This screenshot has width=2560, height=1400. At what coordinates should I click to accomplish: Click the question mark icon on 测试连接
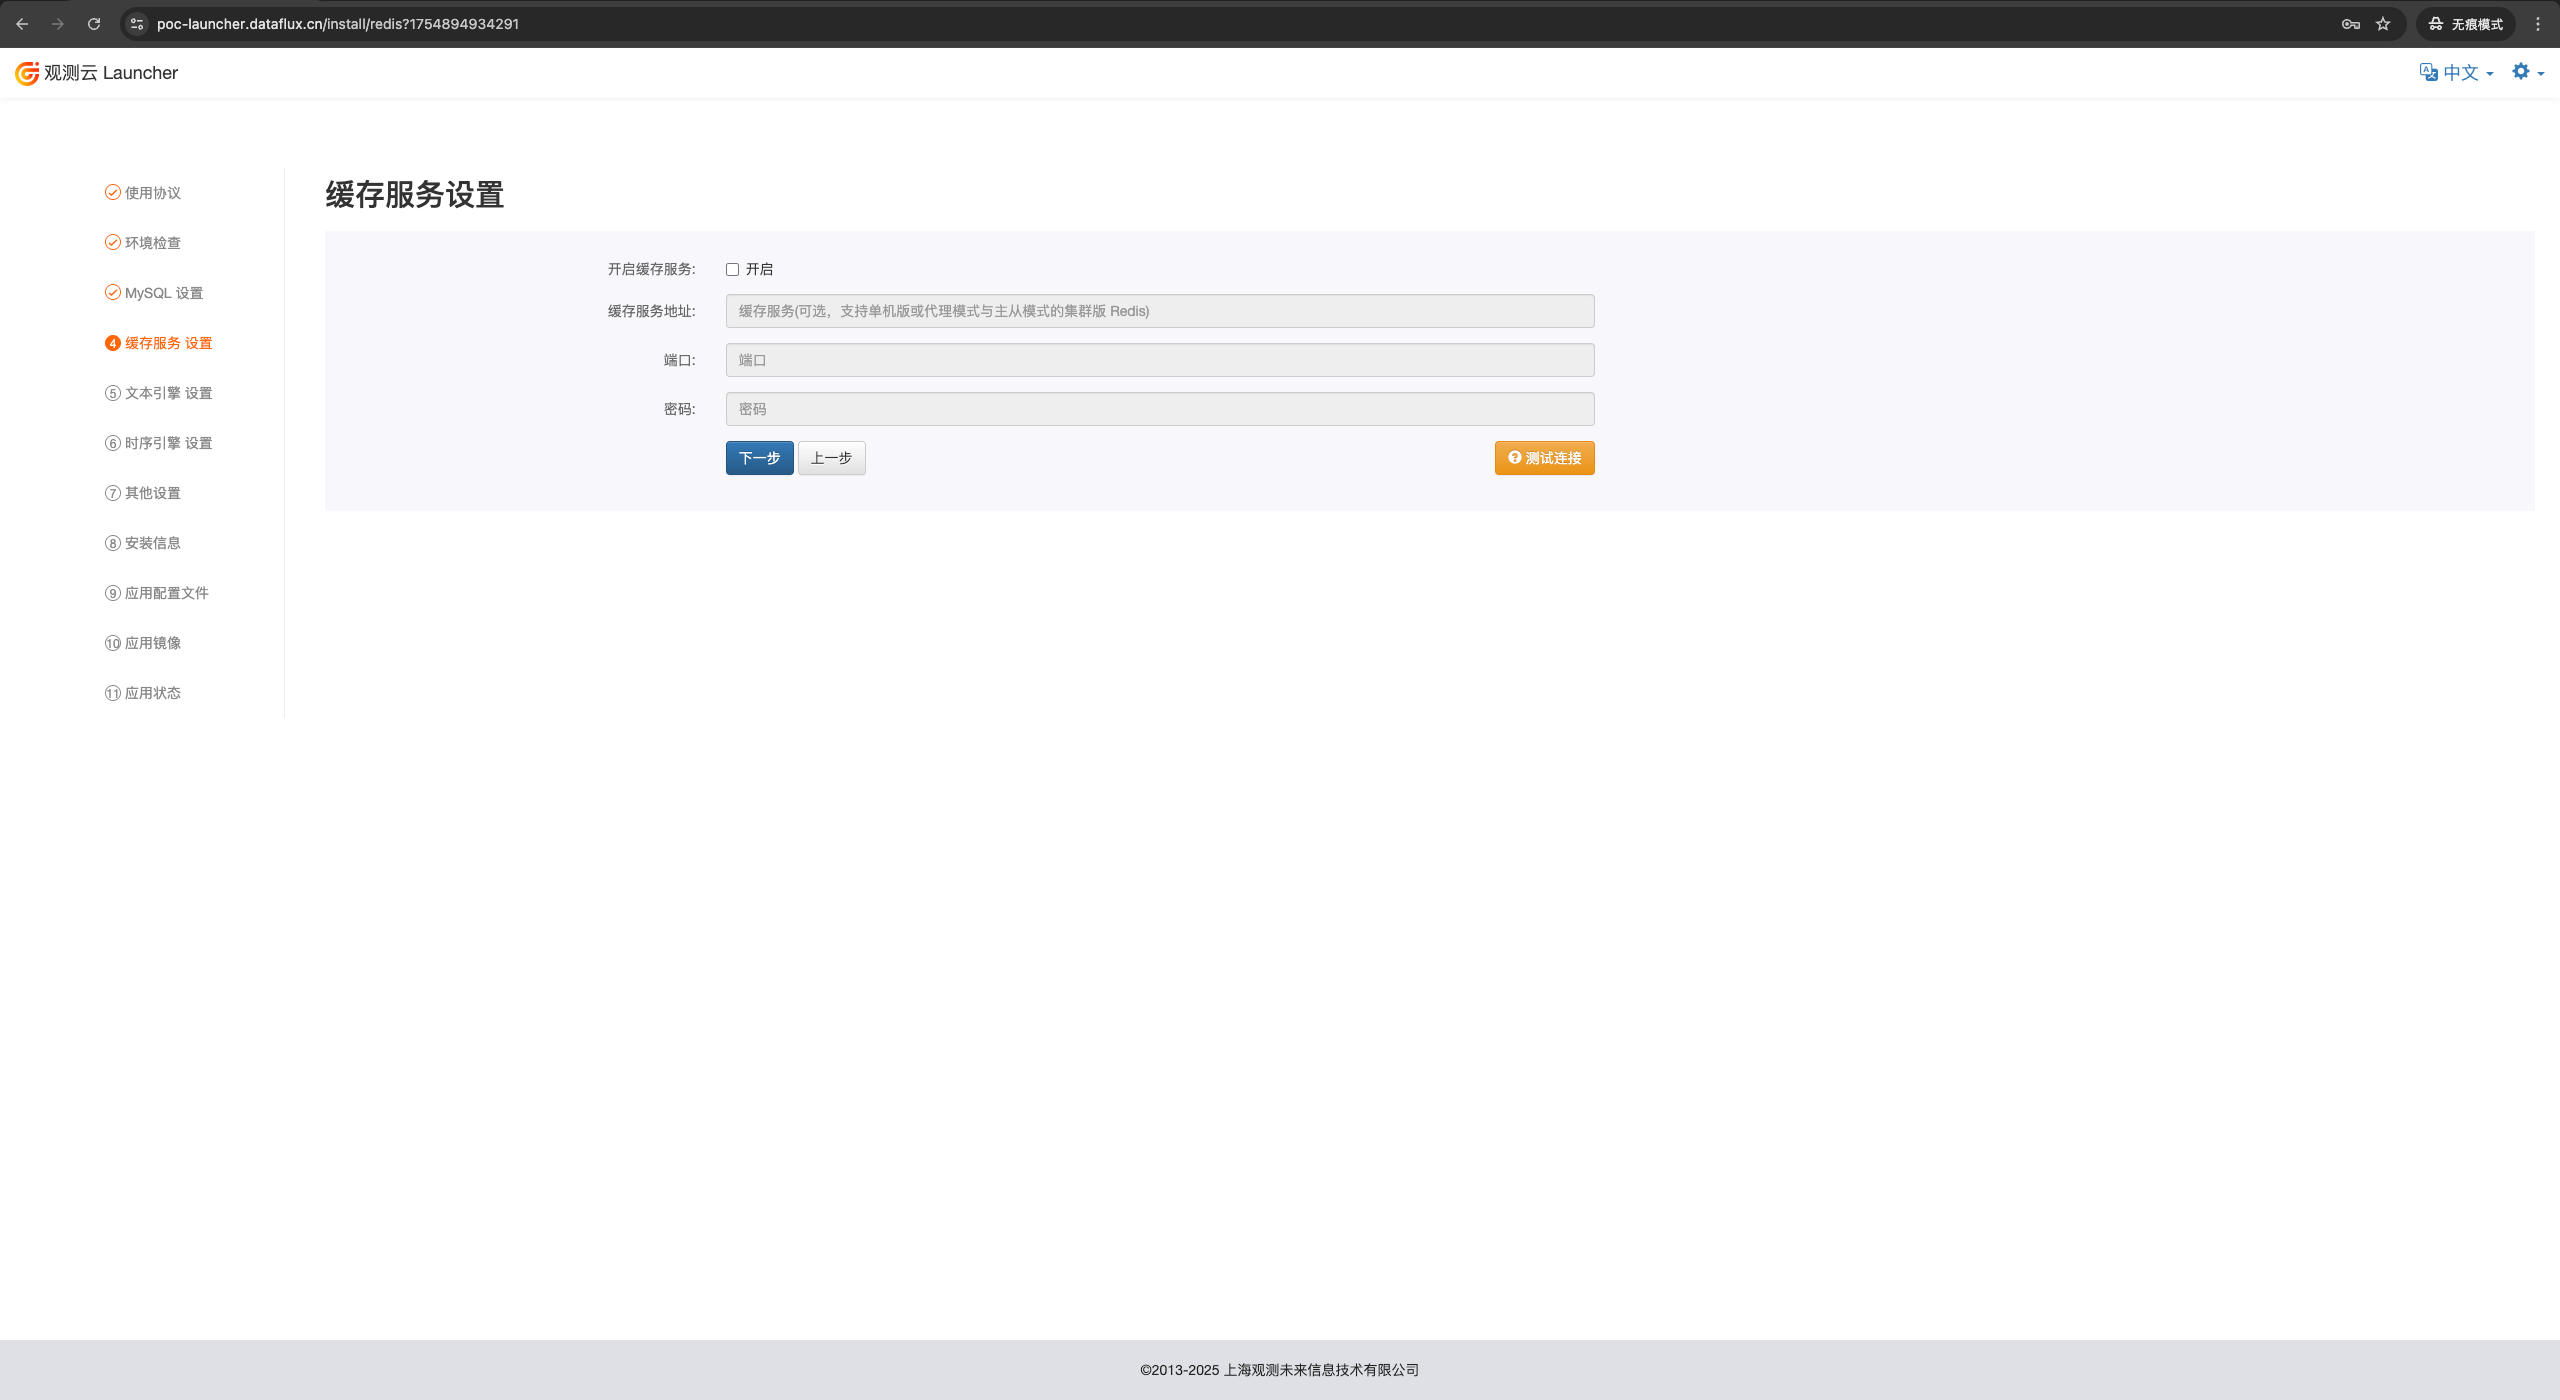pos(1513,457)
